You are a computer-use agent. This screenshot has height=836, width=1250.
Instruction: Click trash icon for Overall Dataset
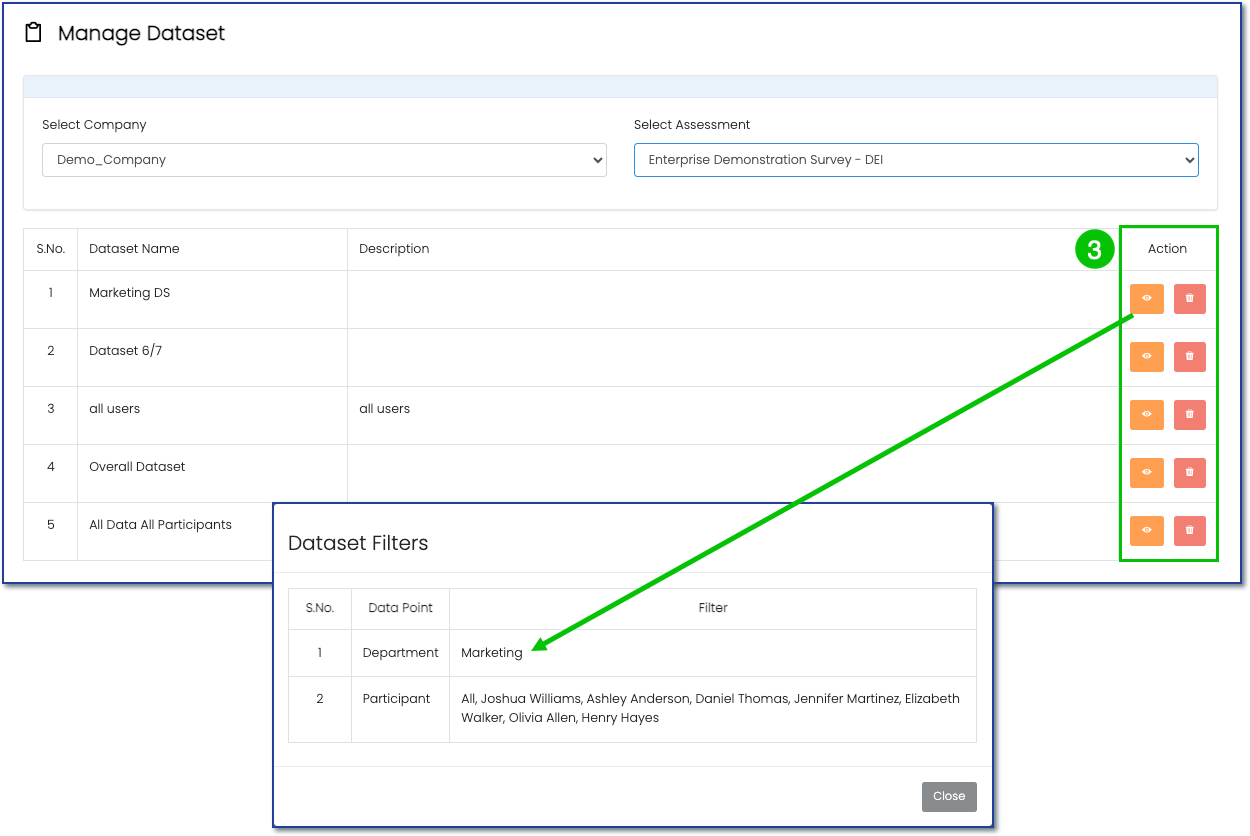coord(1189,473)
